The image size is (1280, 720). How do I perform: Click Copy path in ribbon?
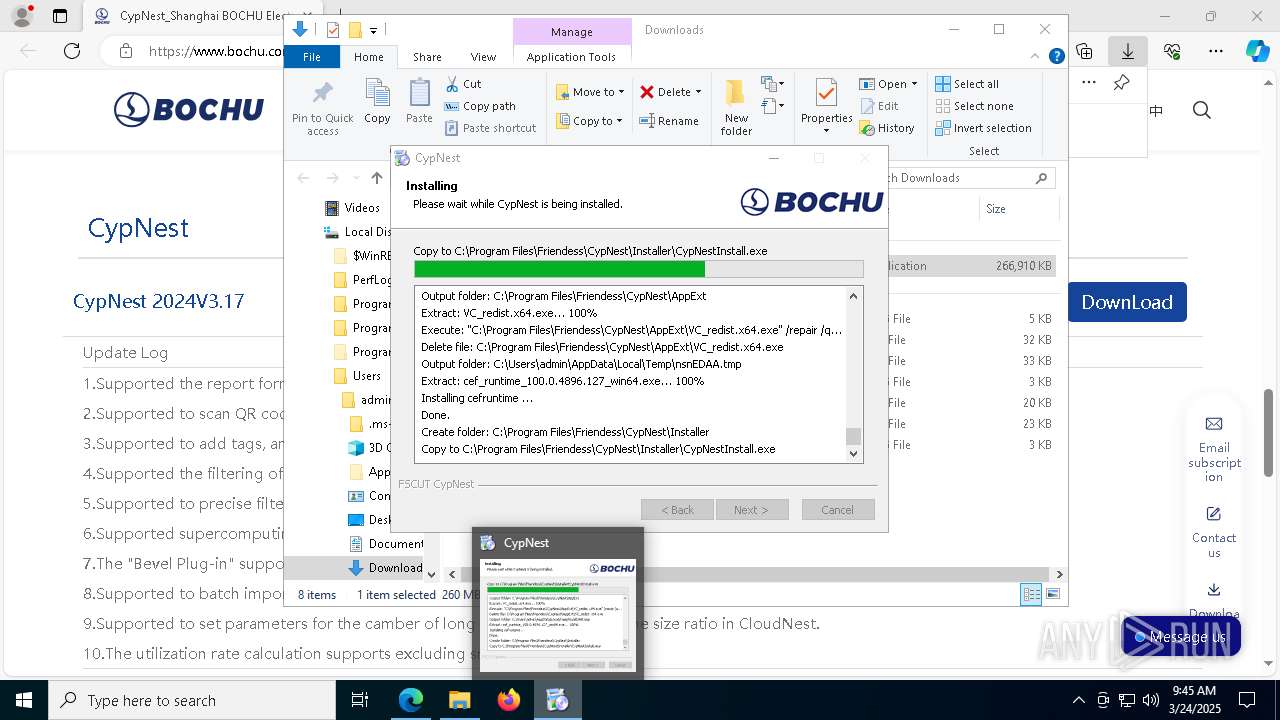point(480,106)
